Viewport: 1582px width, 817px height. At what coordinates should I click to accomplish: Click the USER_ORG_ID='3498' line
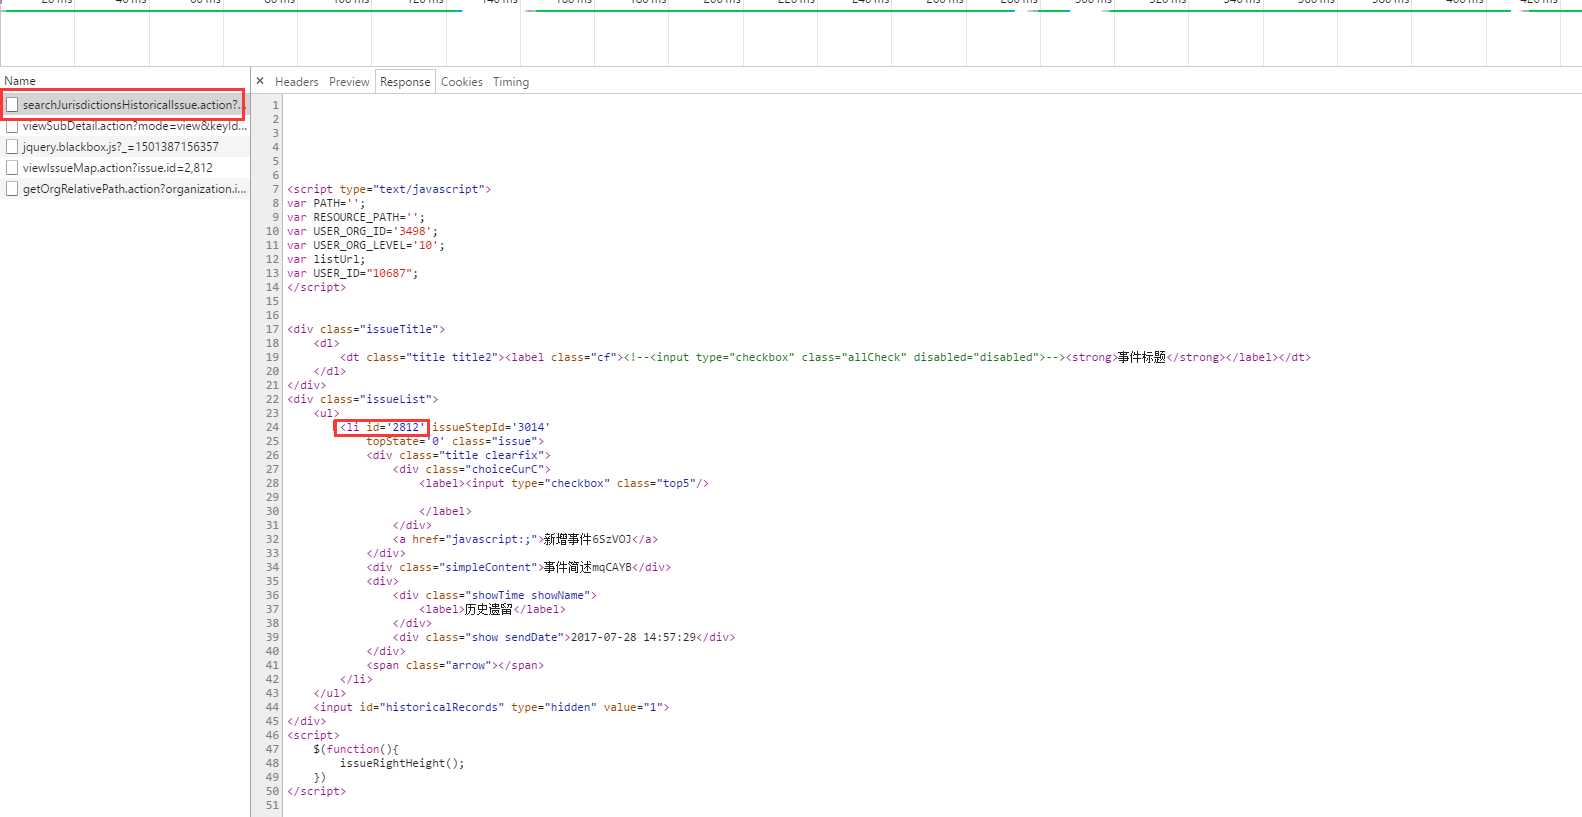coord(362,231)
